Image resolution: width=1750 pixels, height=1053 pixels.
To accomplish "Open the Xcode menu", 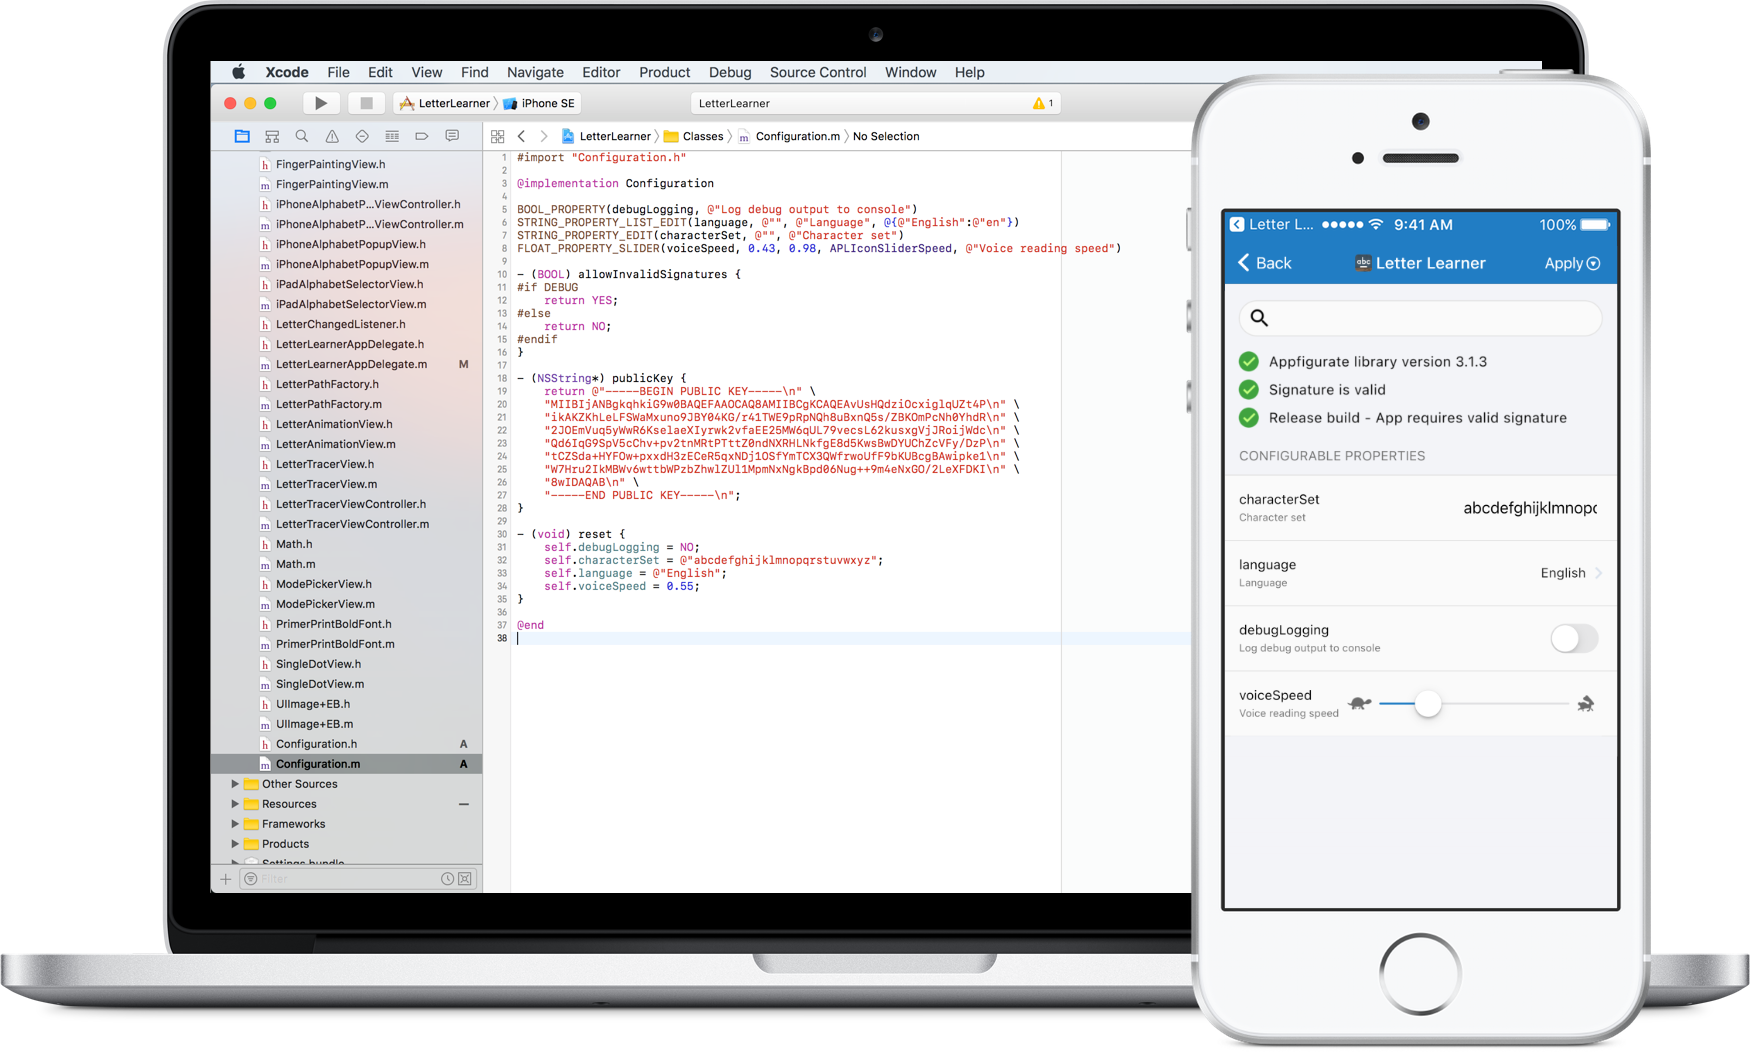I will (x=287, y=72).
